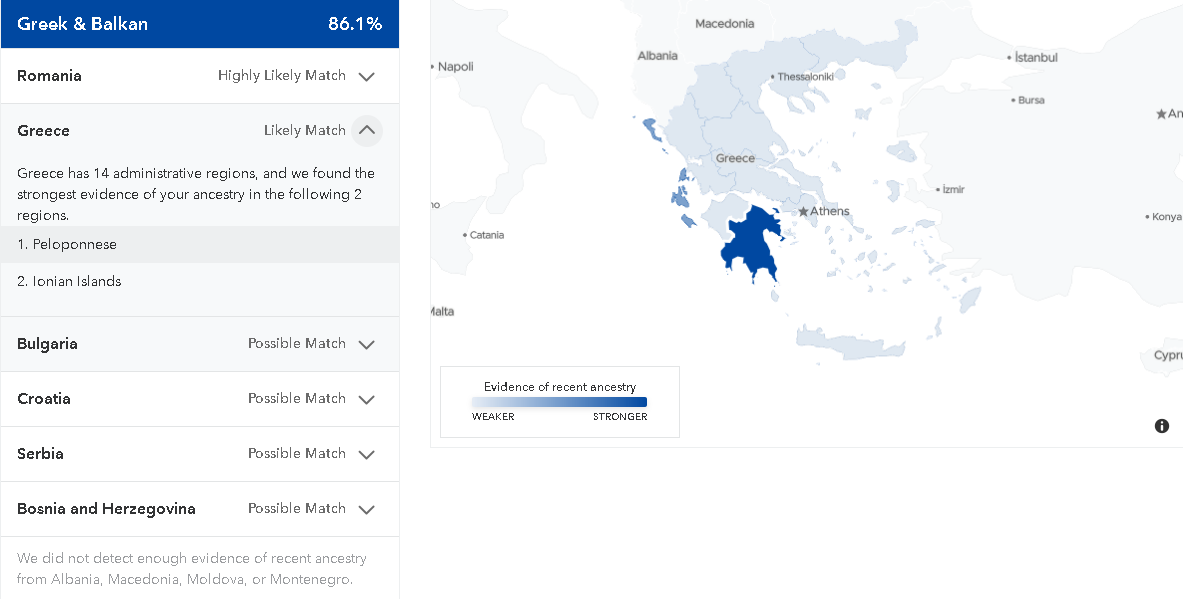1183x599 pixels.
Task: Click the İzmir city marker
Action: 938,190
